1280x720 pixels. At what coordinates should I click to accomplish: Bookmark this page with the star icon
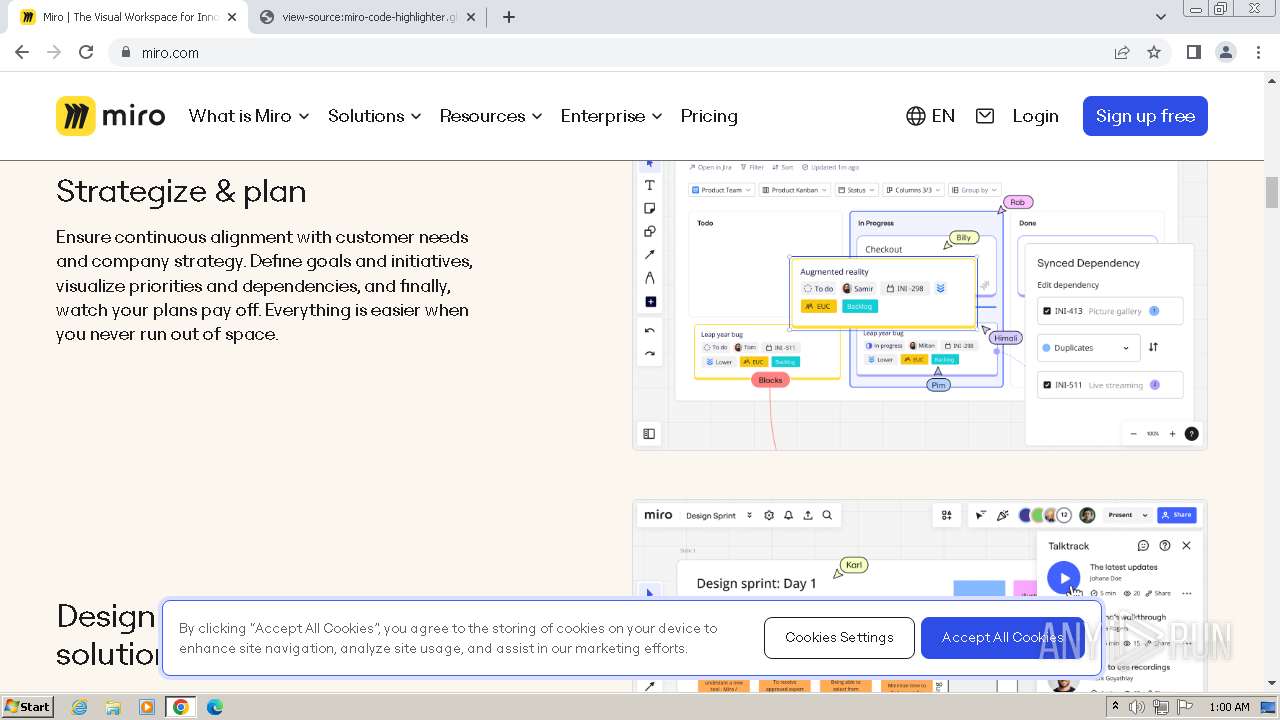1154,53
